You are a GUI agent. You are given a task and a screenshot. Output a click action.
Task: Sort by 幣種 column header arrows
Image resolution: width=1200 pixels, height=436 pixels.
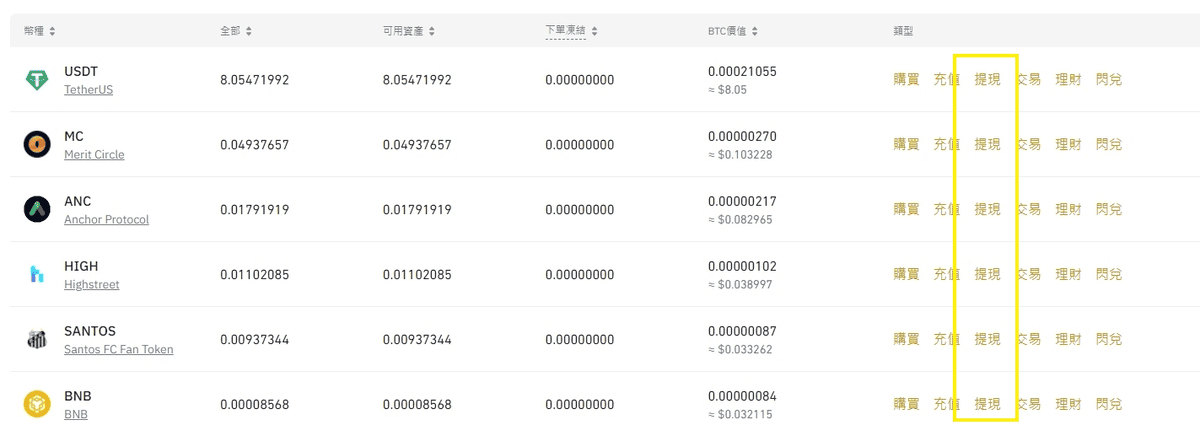(52, 31)
